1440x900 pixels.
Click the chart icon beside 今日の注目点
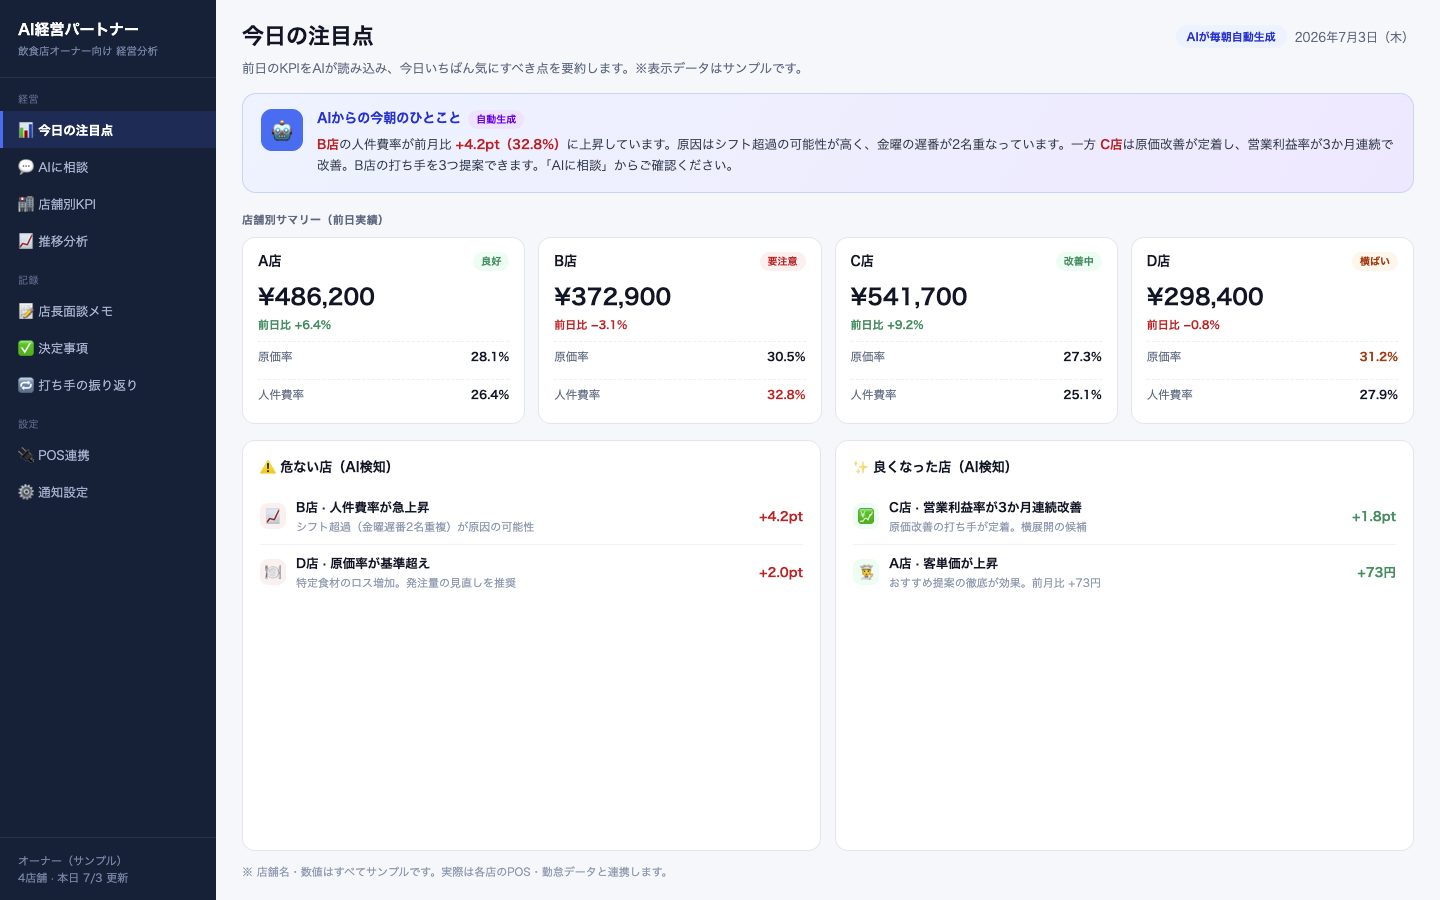(26, 130)
